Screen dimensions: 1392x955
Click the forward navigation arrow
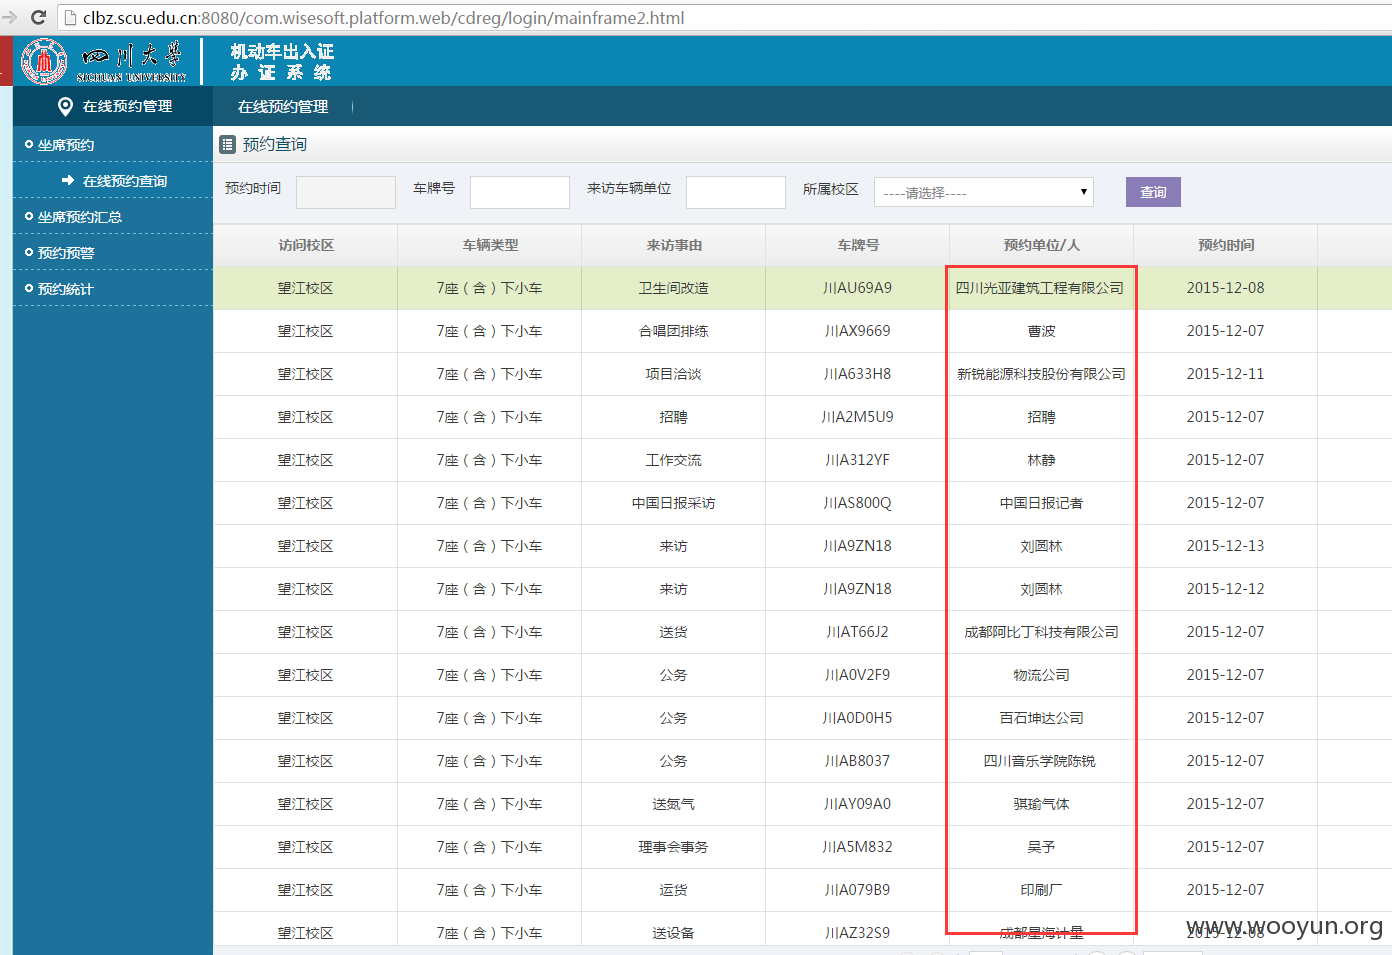point(10,17)
